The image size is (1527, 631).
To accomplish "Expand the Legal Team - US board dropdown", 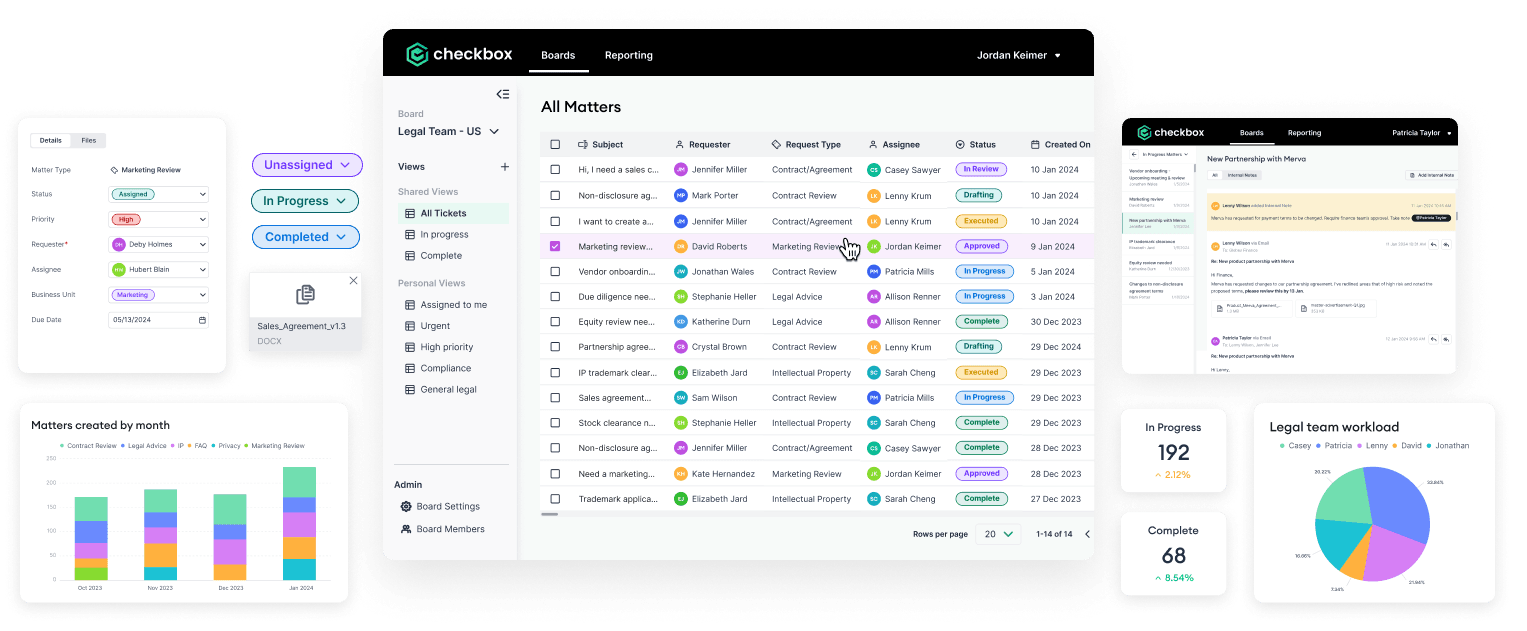I will pos(494,132).
